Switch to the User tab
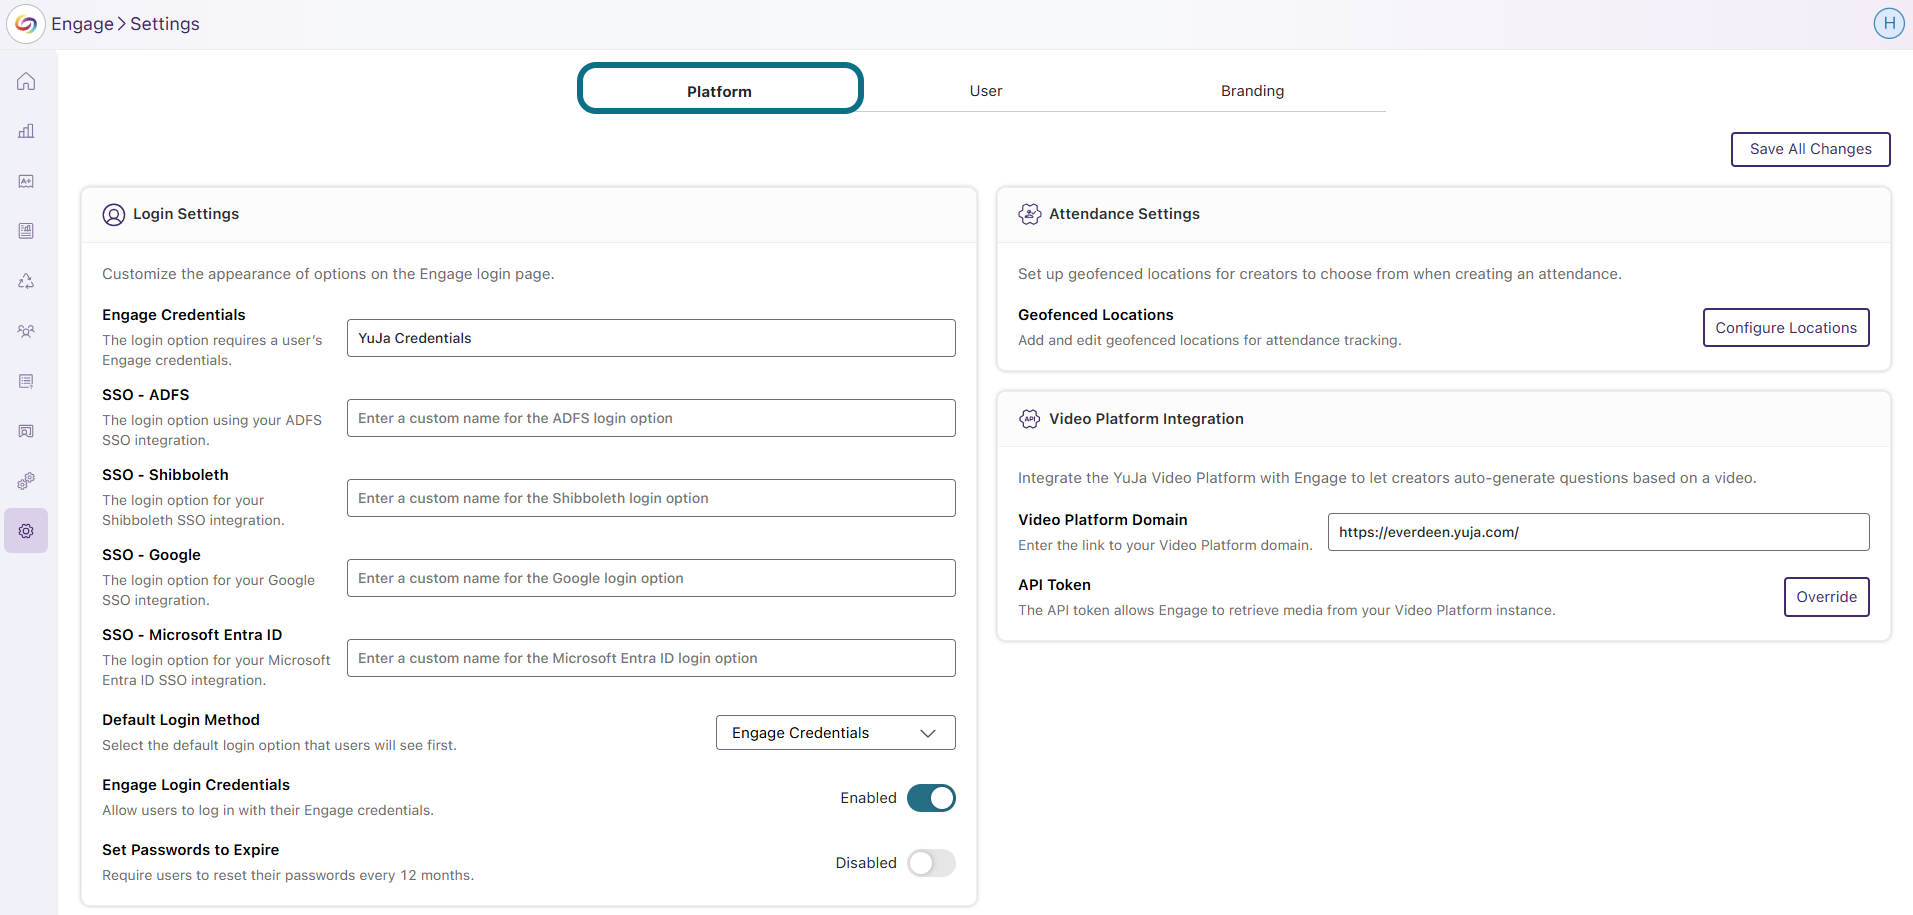1913x915 pixels. click(986, 91)
